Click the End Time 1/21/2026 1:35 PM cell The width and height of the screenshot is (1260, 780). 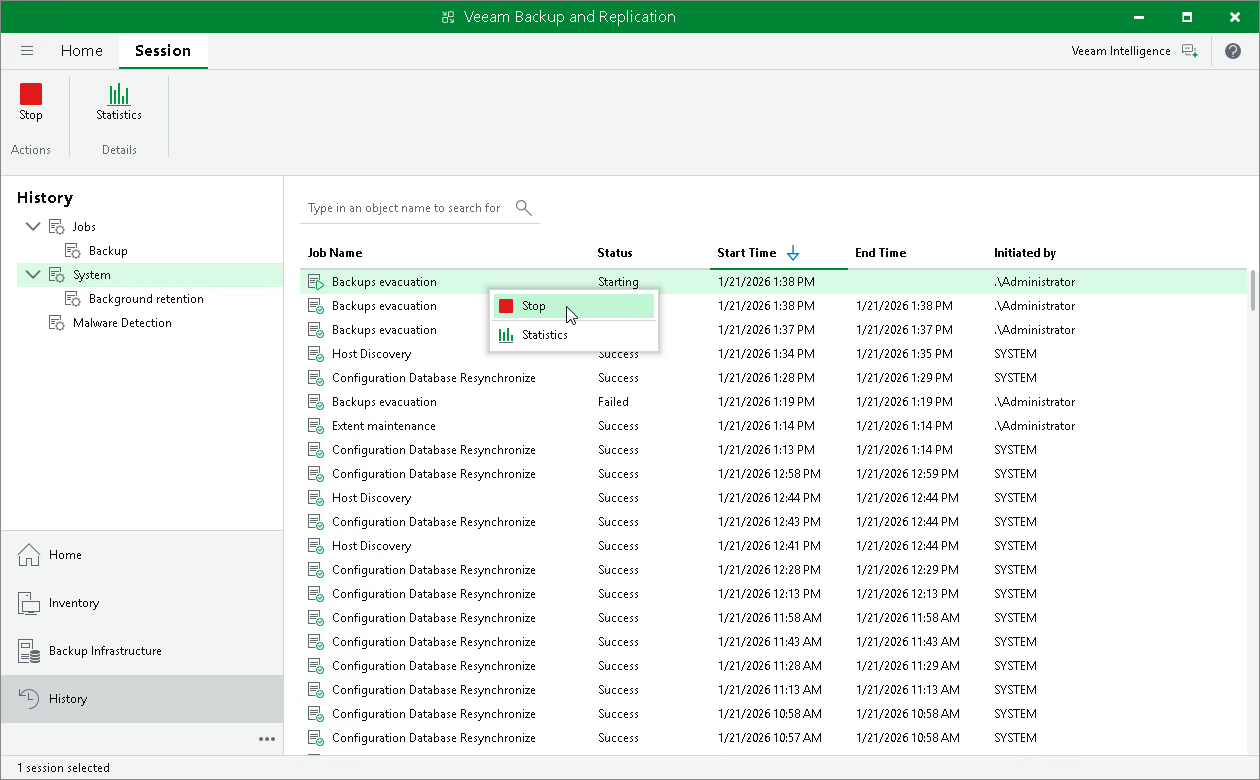pyautogui.click(x=904, y=354)
